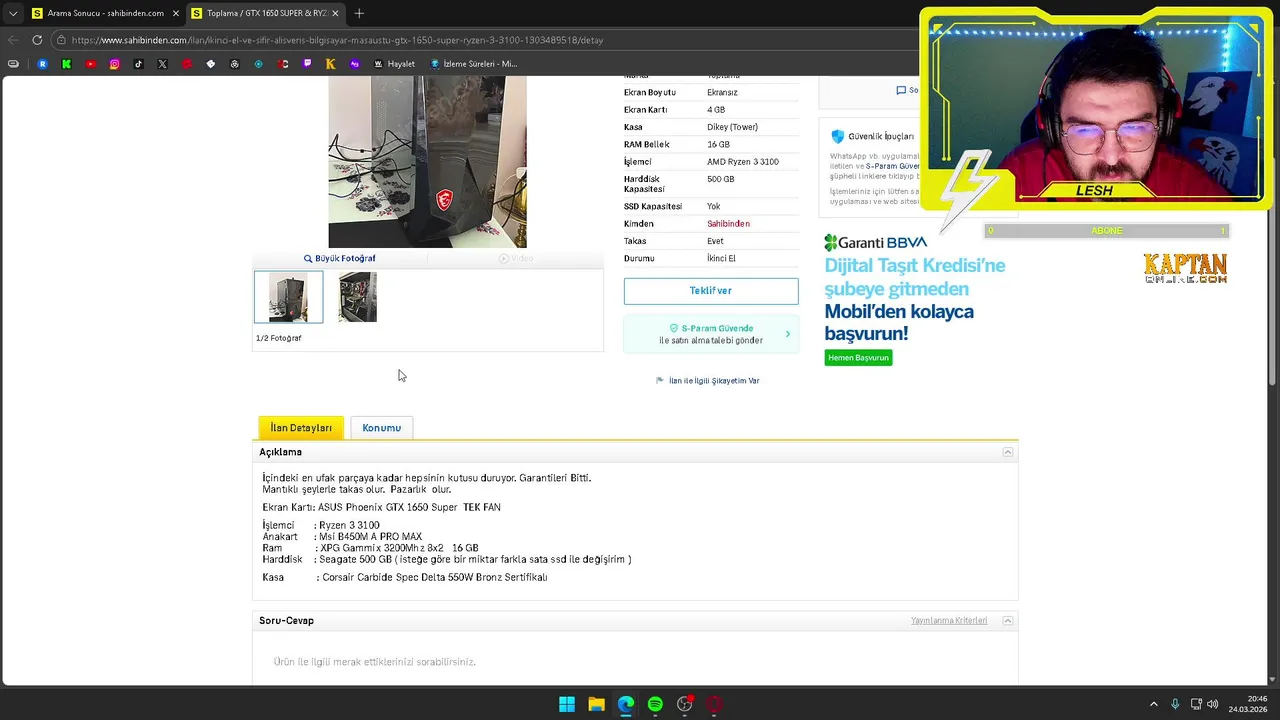Open 'Büyük Fotoğraf' large photo view
Image resolution: width=1280 pixels, height=720 pixels.
click(340, 258)
